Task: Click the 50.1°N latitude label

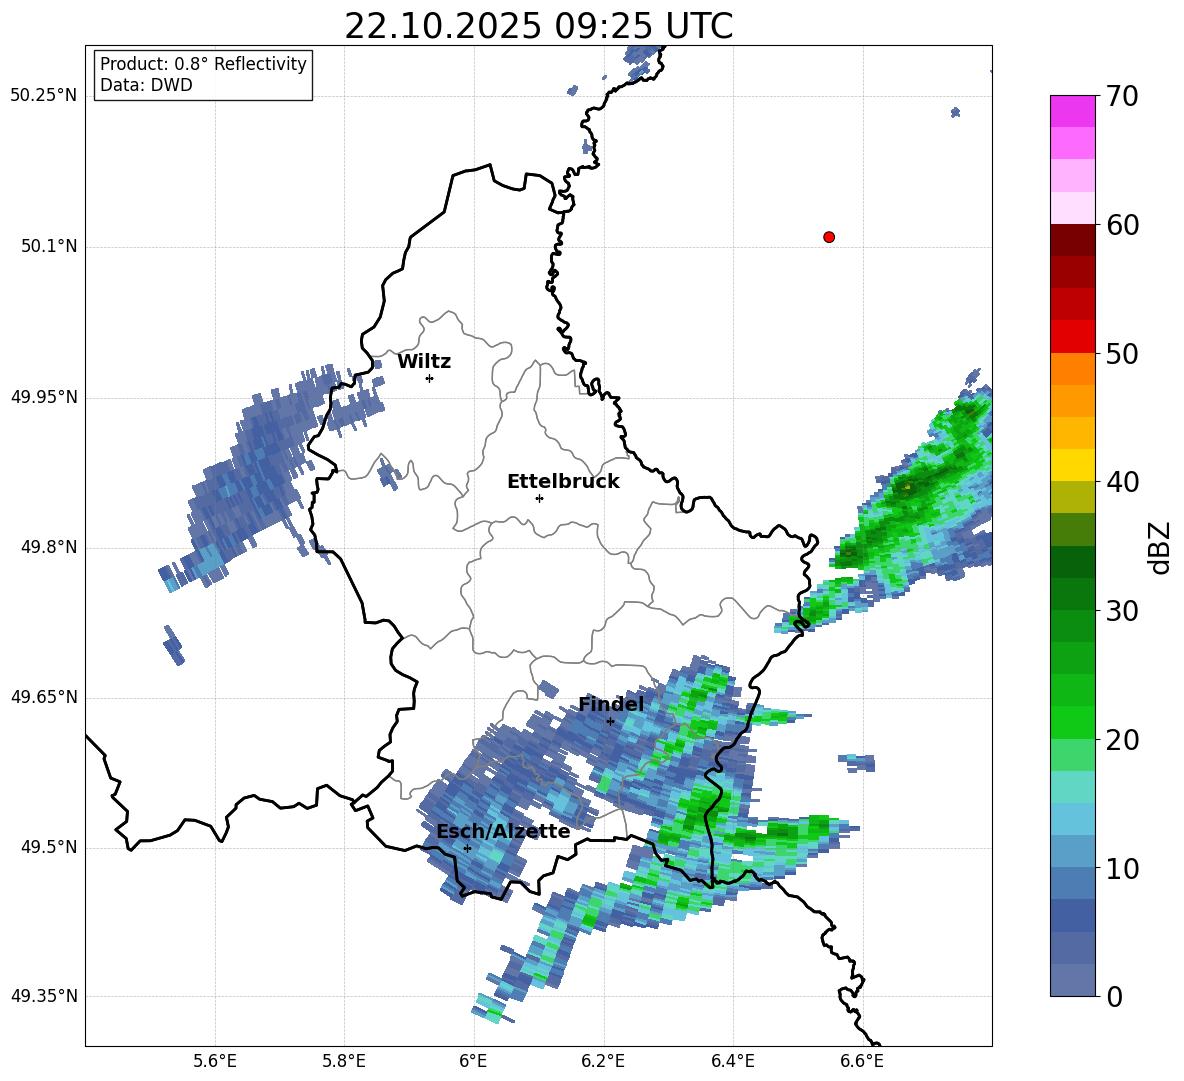Action: (x=50, y=247)
